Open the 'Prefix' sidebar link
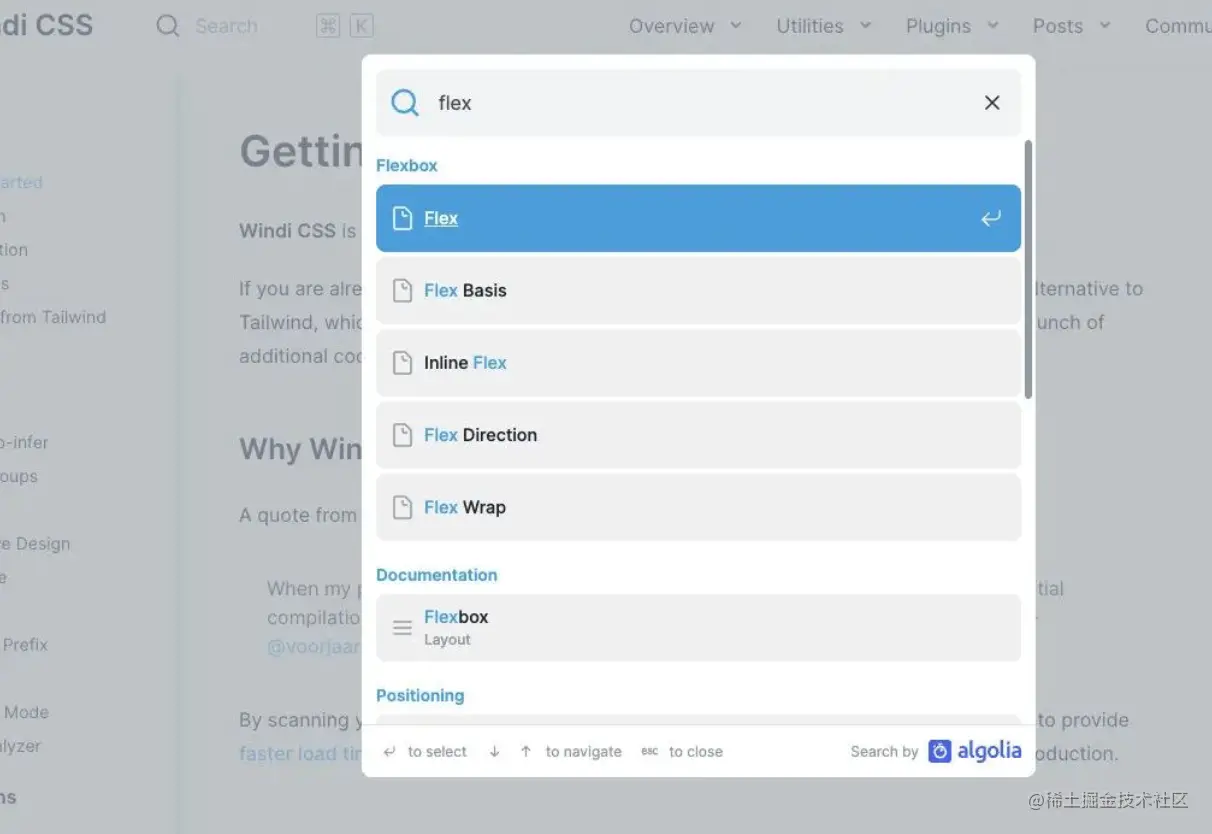Viewport: 1212px width, 834px height. 25,645
